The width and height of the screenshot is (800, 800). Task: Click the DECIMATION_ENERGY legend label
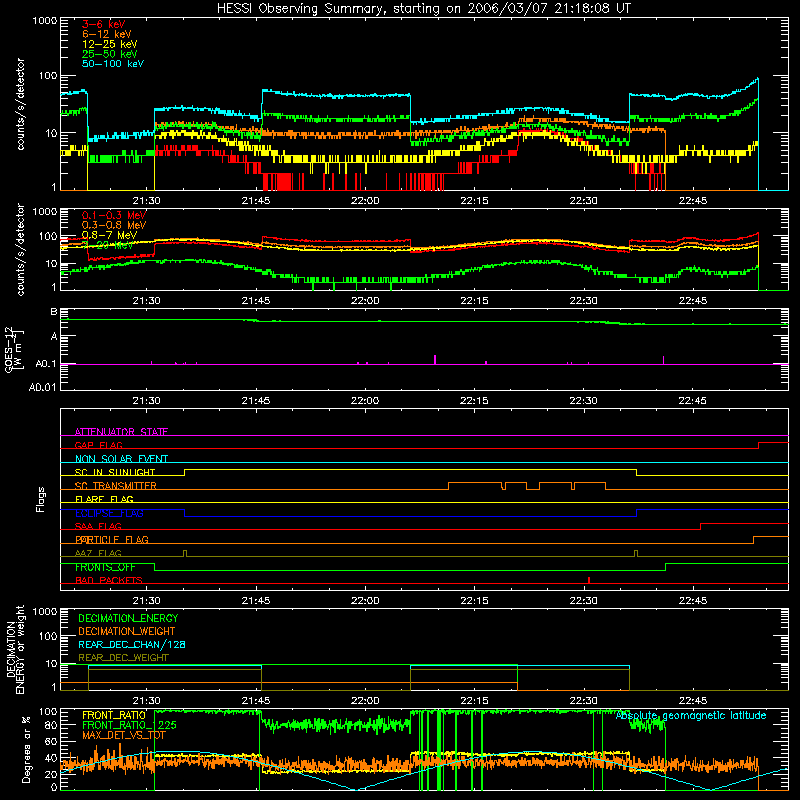click(x=128, y=618)
